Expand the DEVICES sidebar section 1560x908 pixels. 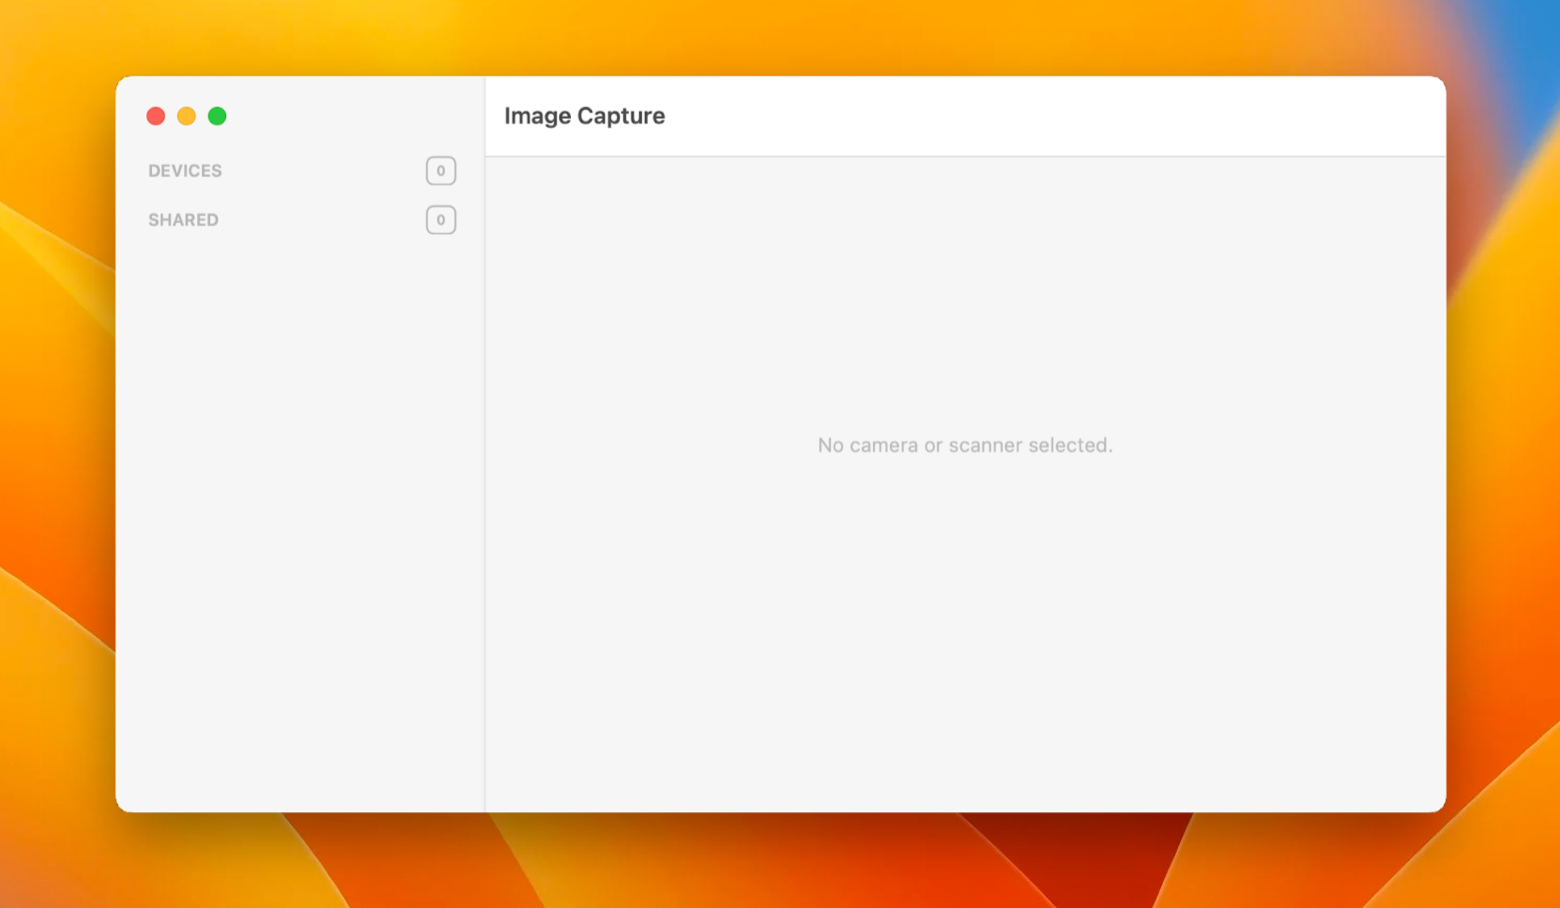(x=185, y=171)
